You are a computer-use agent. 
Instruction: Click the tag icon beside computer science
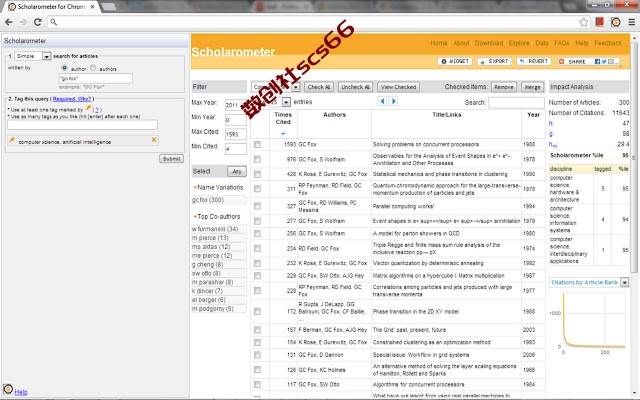click(x=12, y=140)
